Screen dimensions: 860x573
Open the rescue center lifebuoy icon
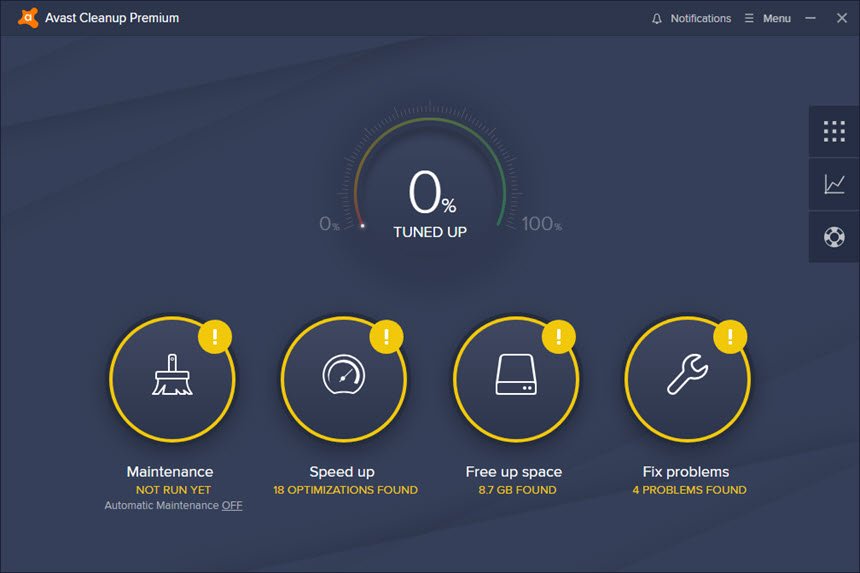click(834, 237)
